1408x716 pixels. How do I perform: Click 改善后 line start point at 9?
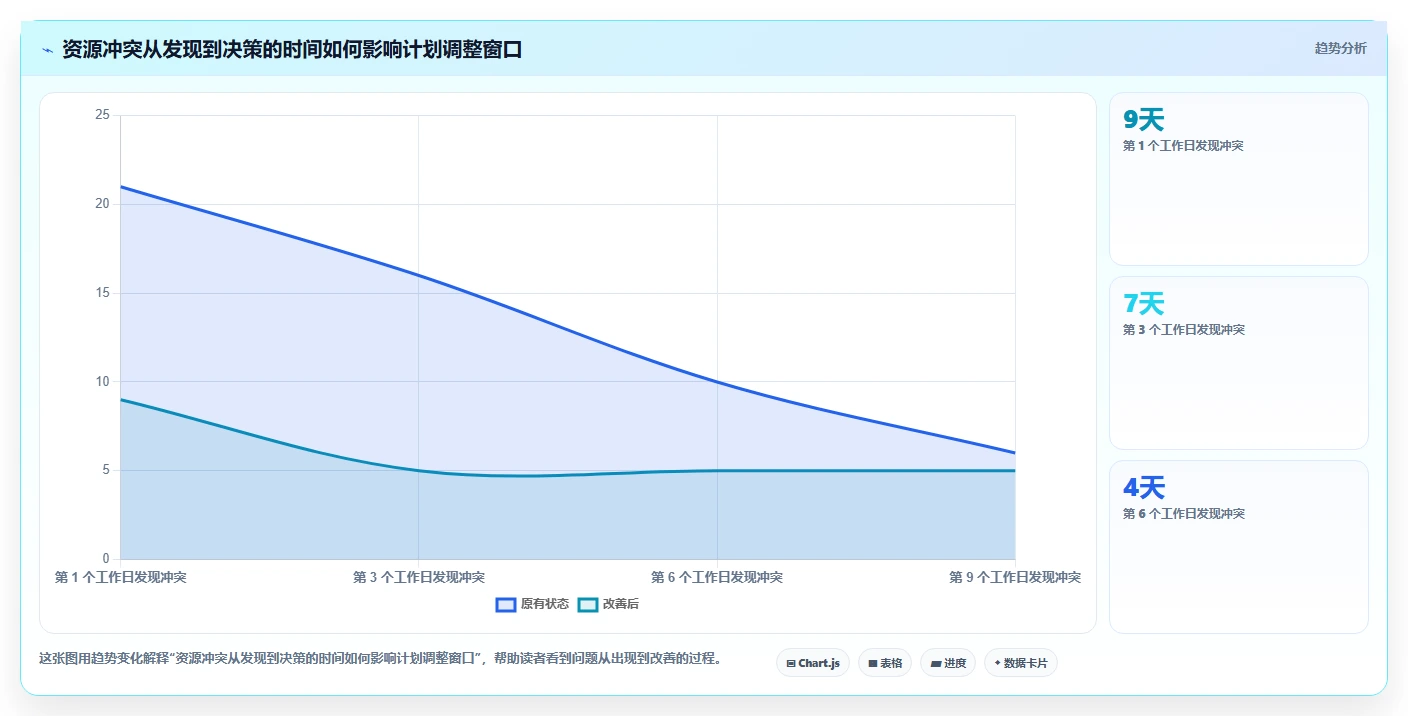click(x=120, y=399)
